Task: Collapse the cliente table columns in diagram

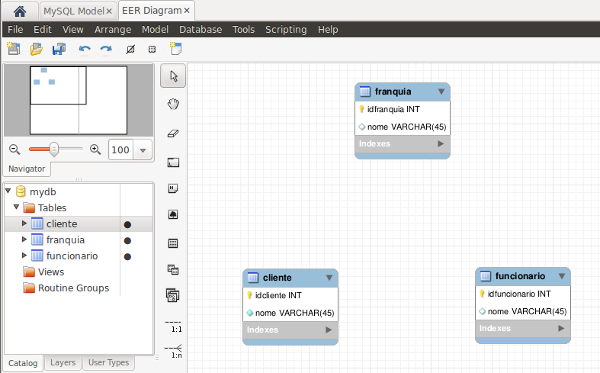Action: 329,277
